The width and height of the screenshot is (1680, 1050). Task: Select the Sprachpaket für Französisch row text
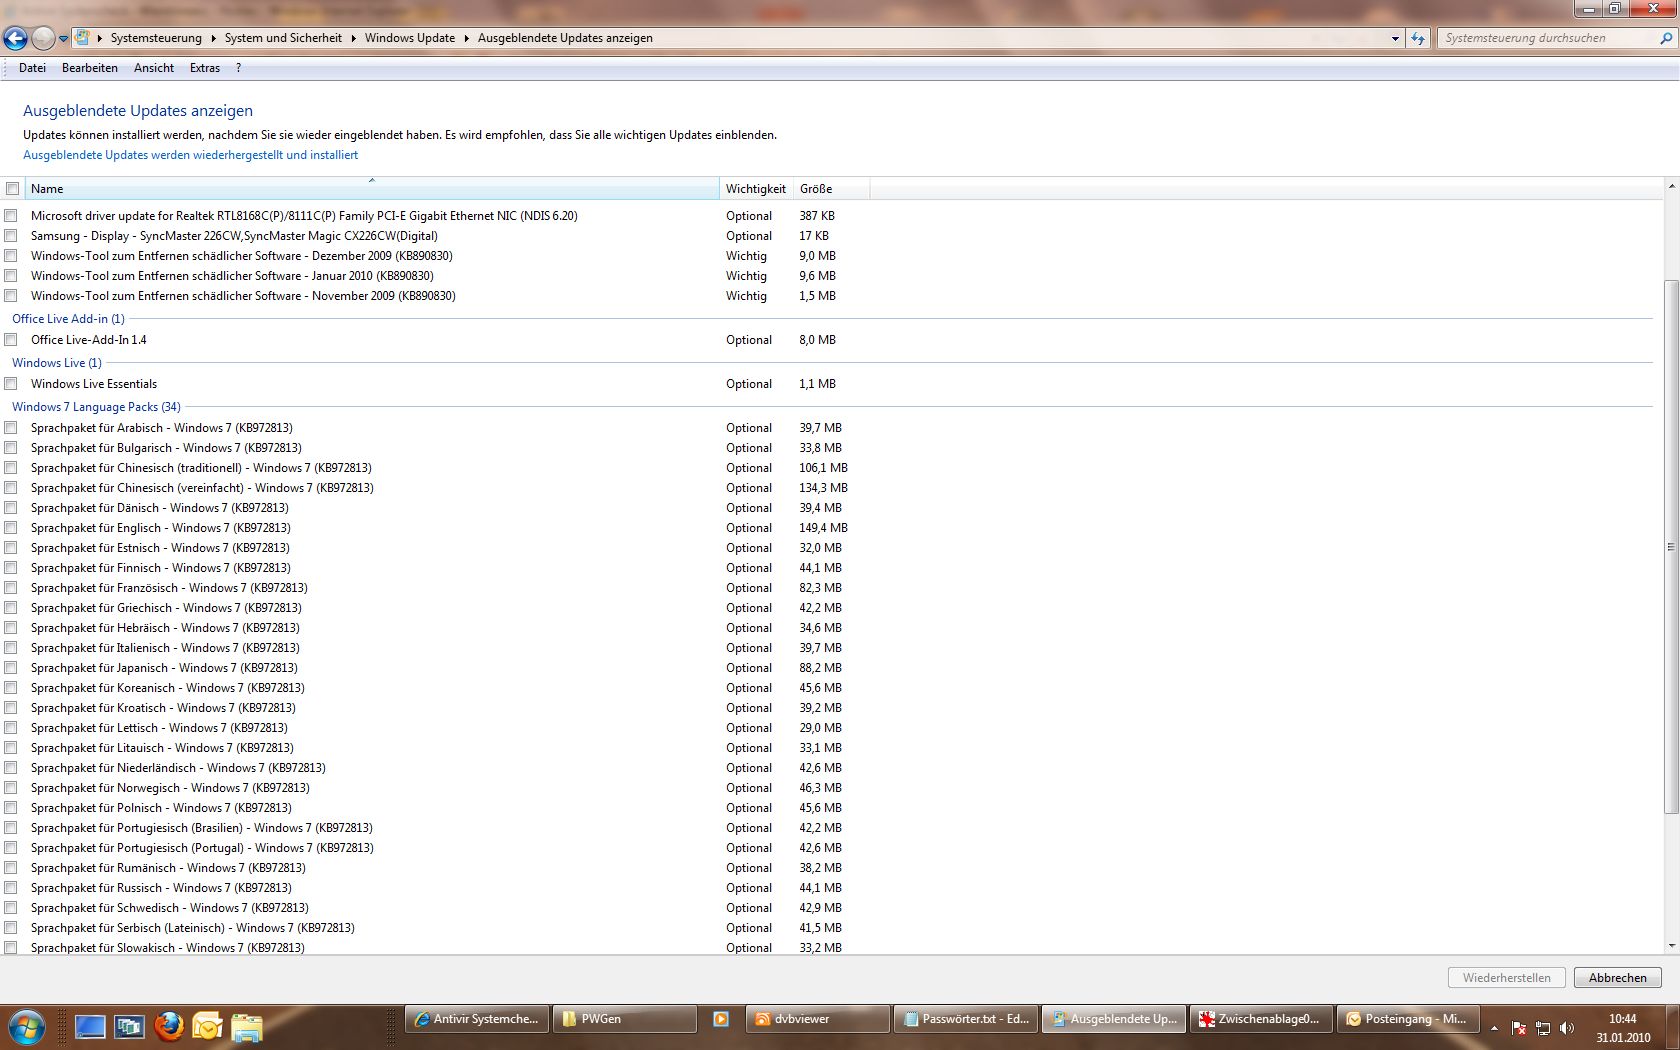tap(169, 588)
